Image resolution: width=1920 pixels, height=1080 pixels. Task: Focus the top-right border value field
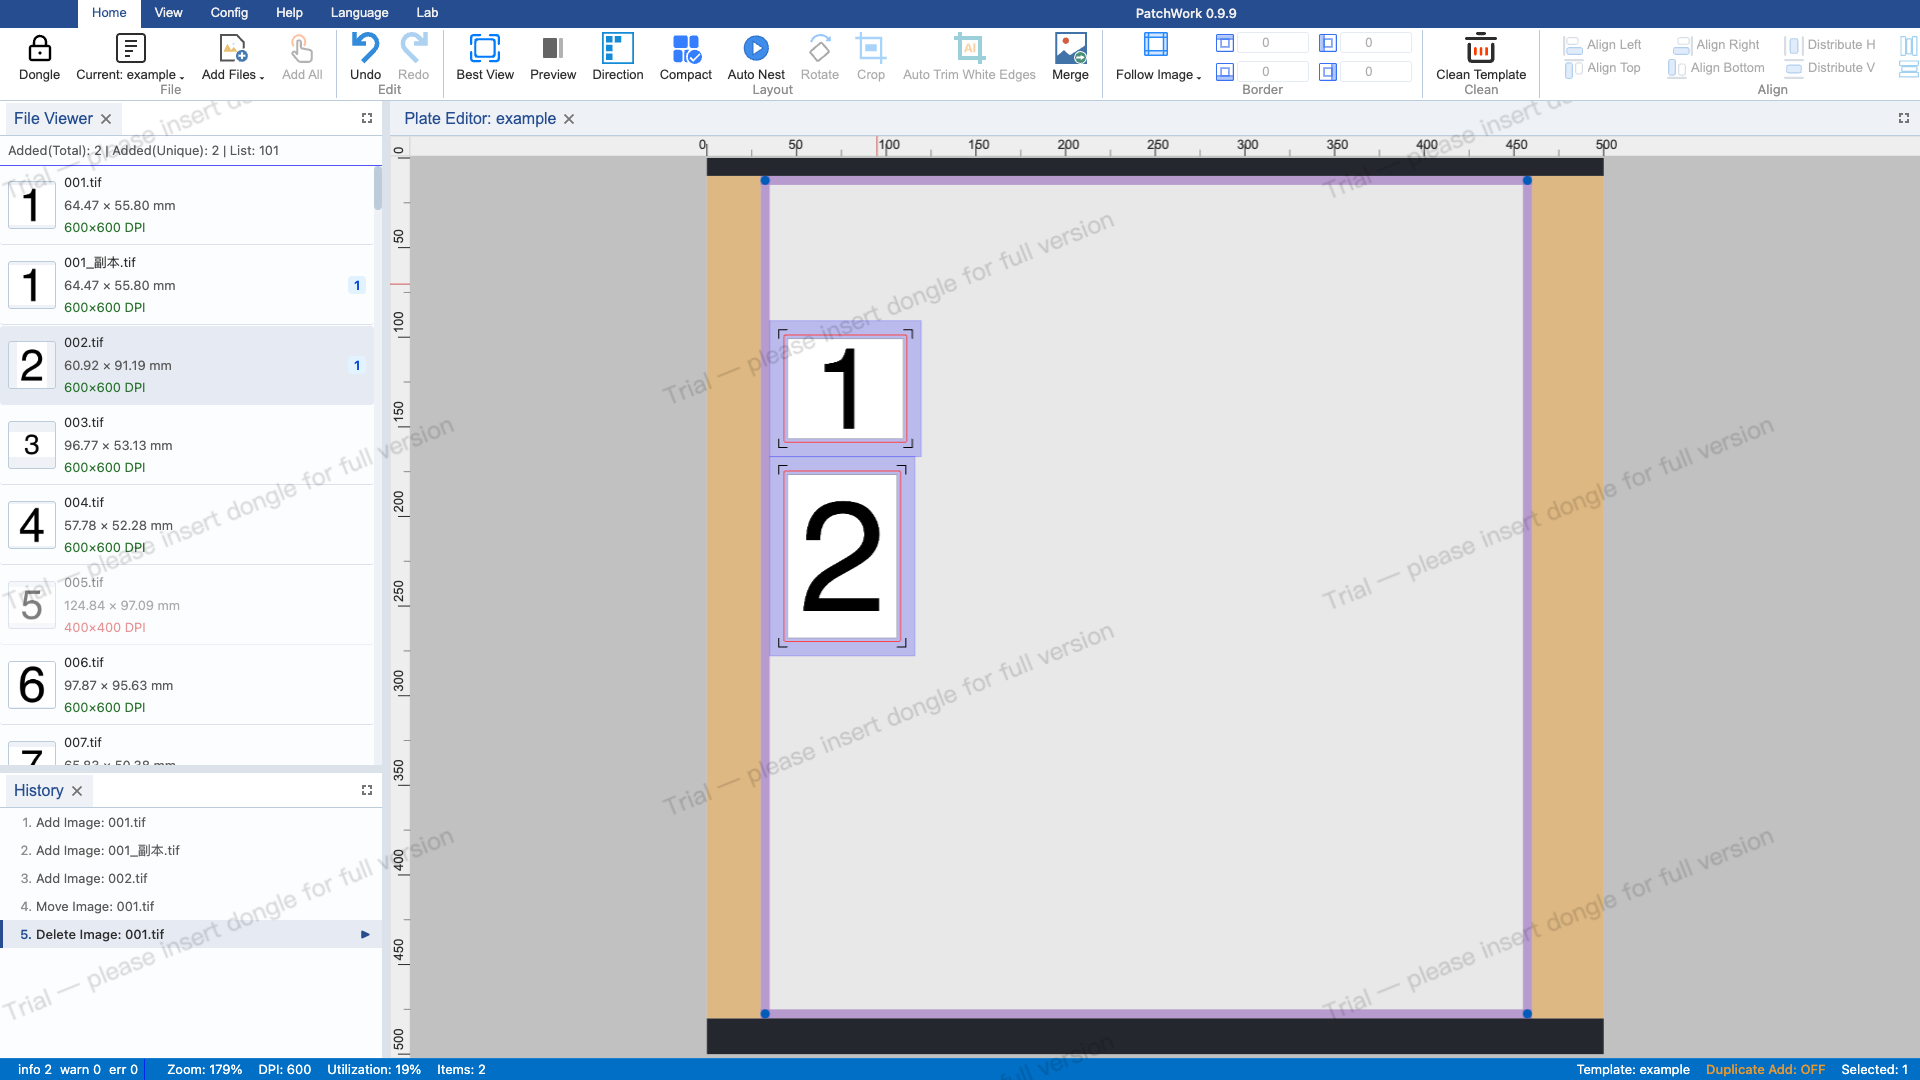click(1376, 43)
